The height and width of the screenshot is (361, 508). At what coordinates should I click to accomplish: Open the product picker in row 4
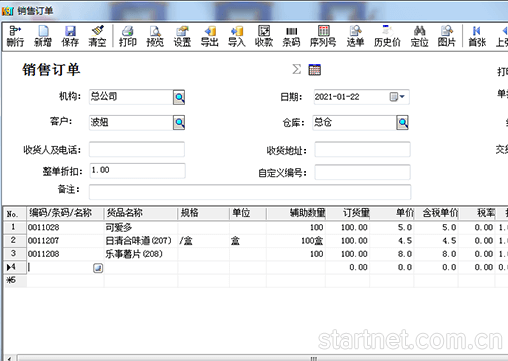tap(98, 268)
